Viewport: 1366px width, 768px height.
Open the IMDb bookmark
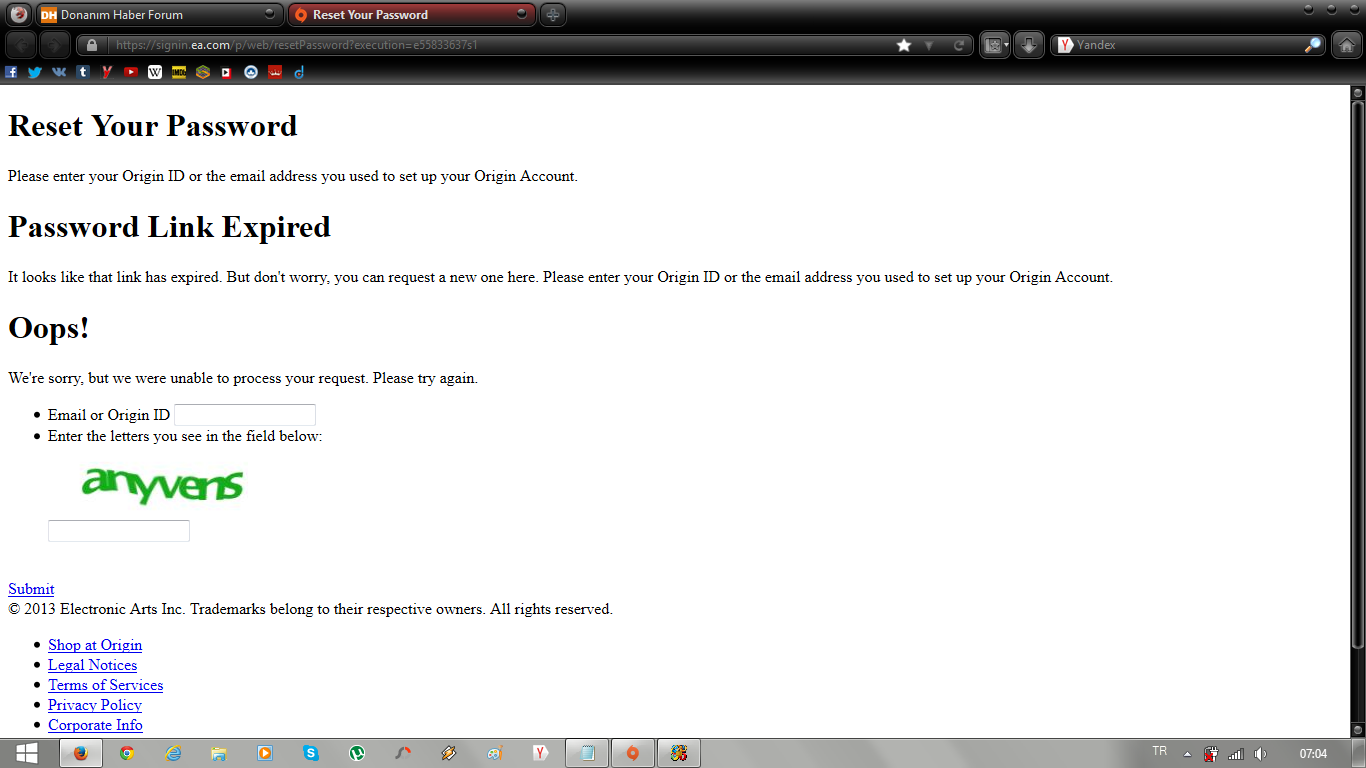tap(179, 72)
